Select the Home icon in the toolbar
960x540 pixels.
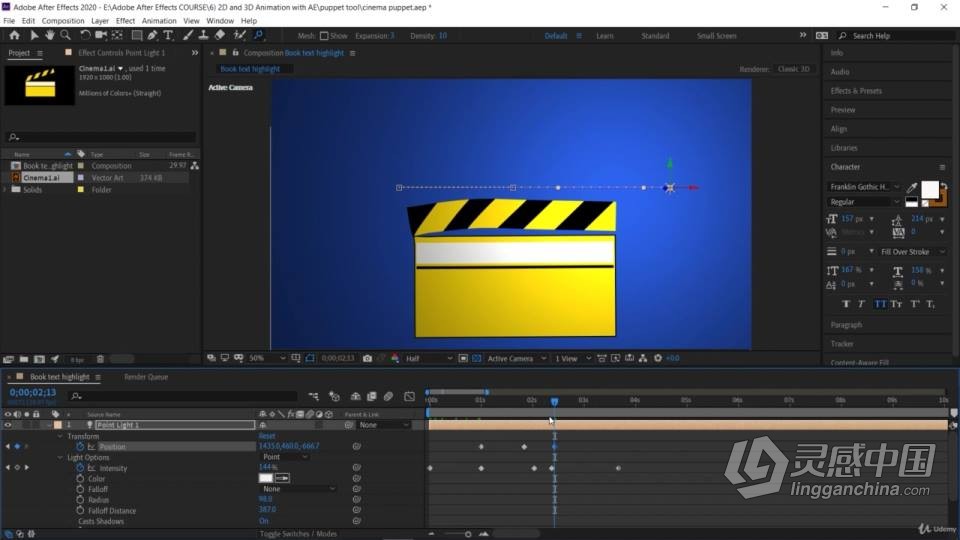(14, 36)
